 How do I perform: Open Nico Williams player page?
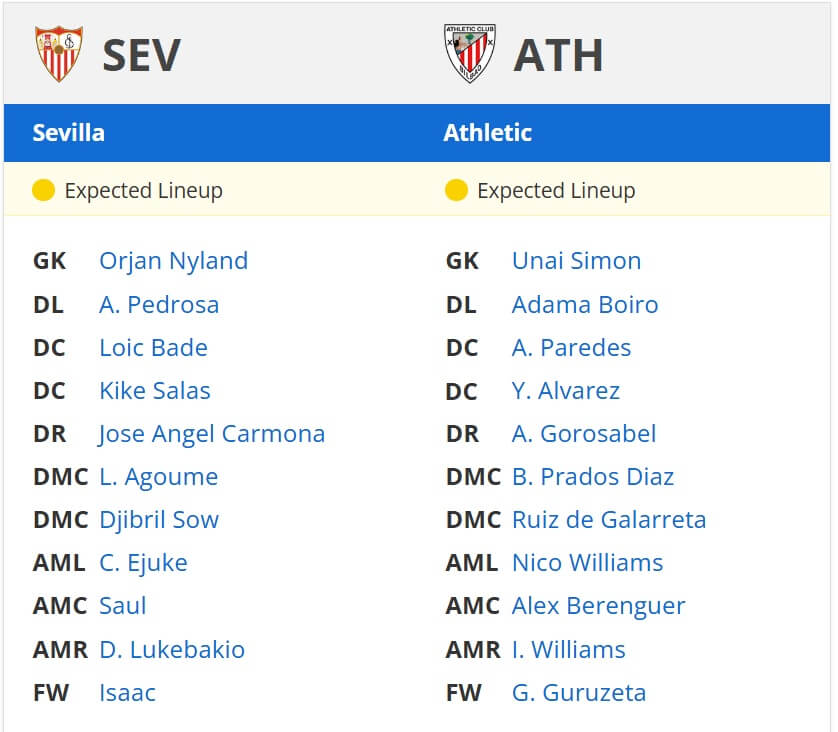coord(587,563)
